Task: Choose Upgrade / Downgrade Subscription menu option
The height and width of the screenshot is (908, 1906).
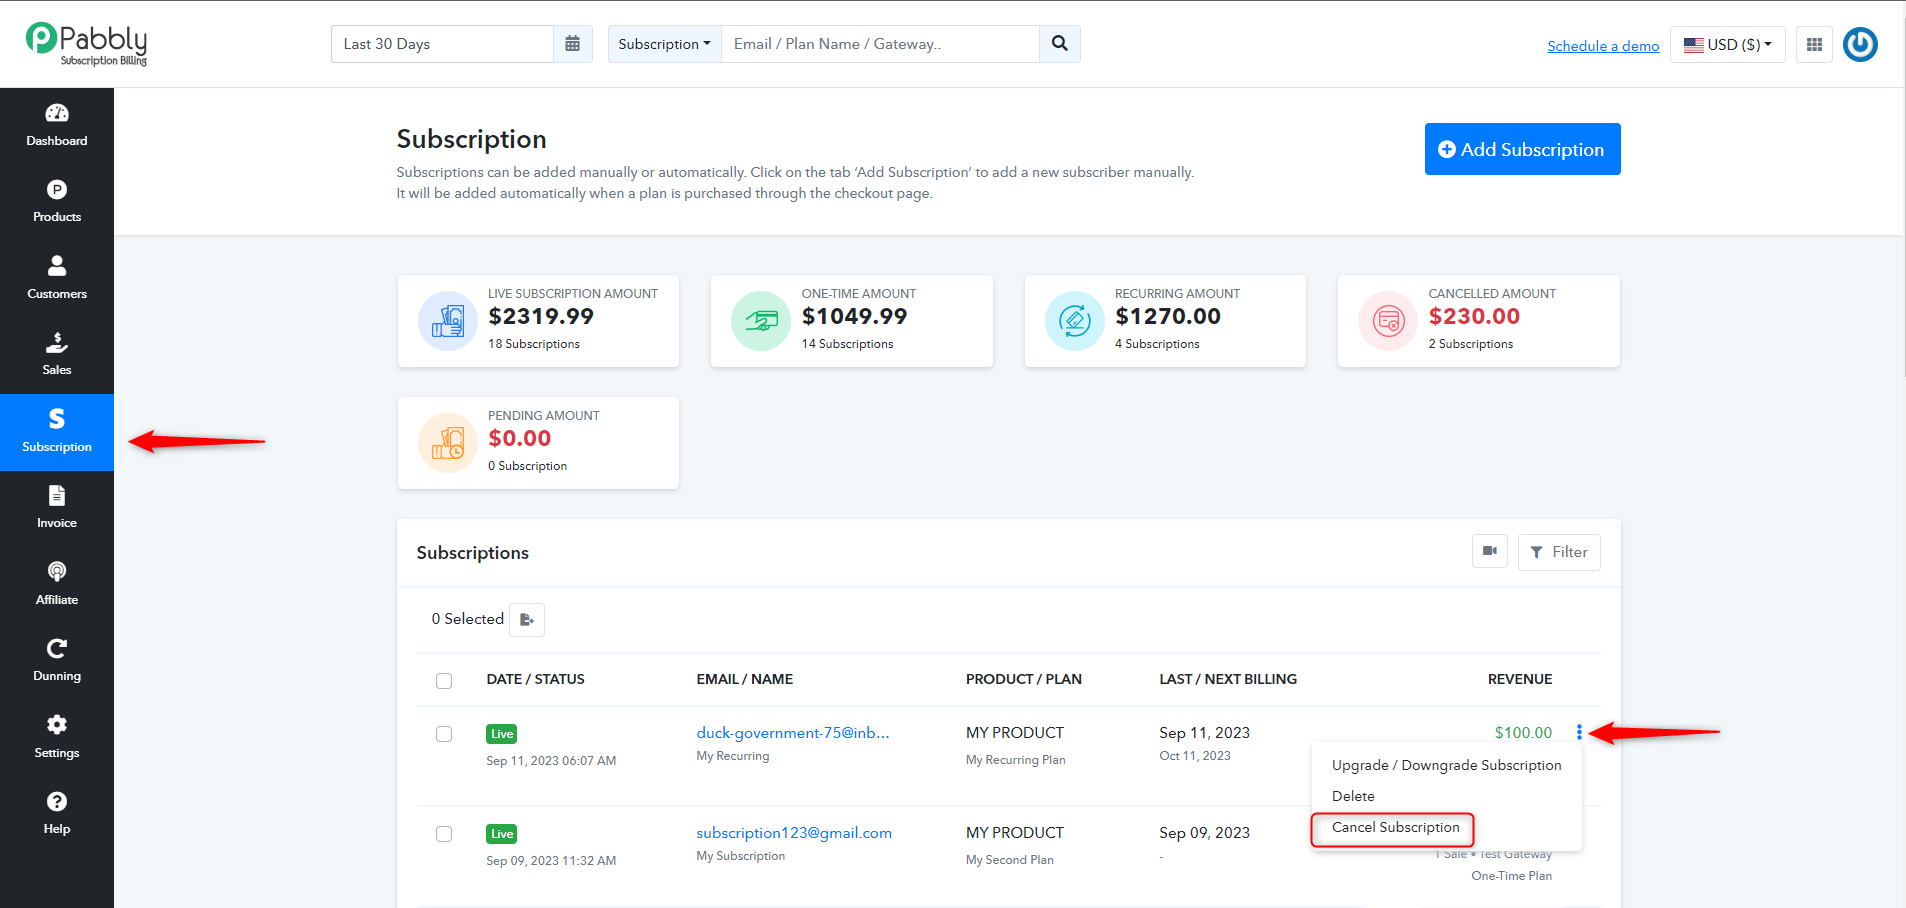Action: 1446,765
